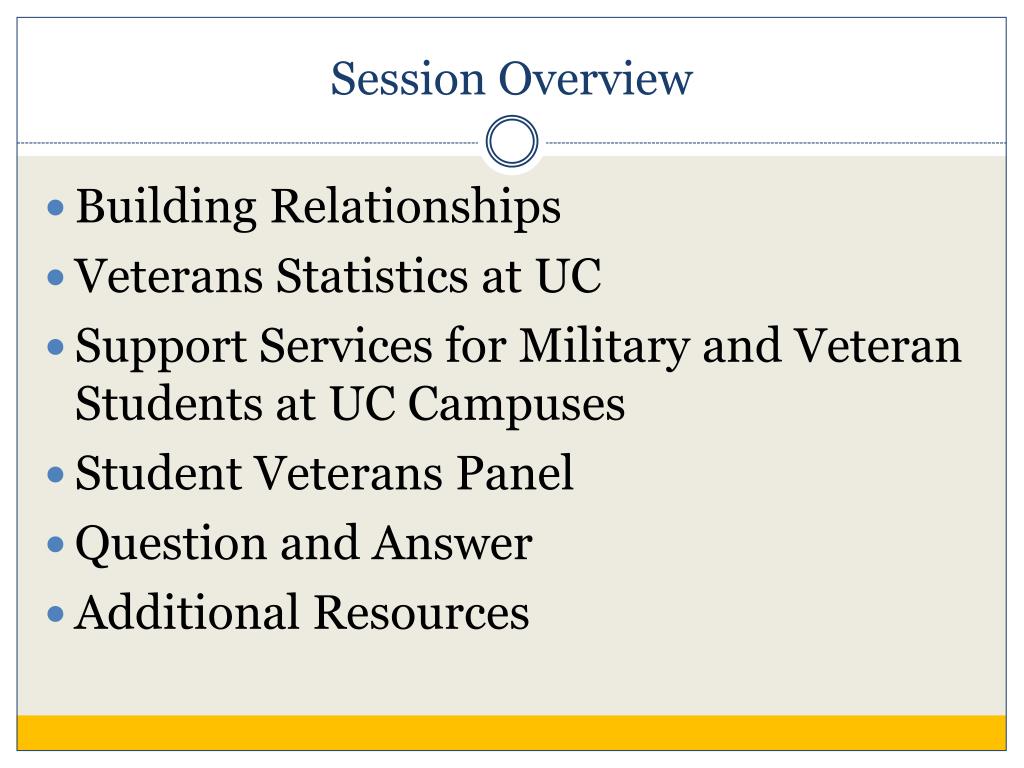Image resolution: width=1024 pixels, height=768 pixels.
Task: Click the bullet dot beside Veterans Statistics
Action: (x=56, y=278)
